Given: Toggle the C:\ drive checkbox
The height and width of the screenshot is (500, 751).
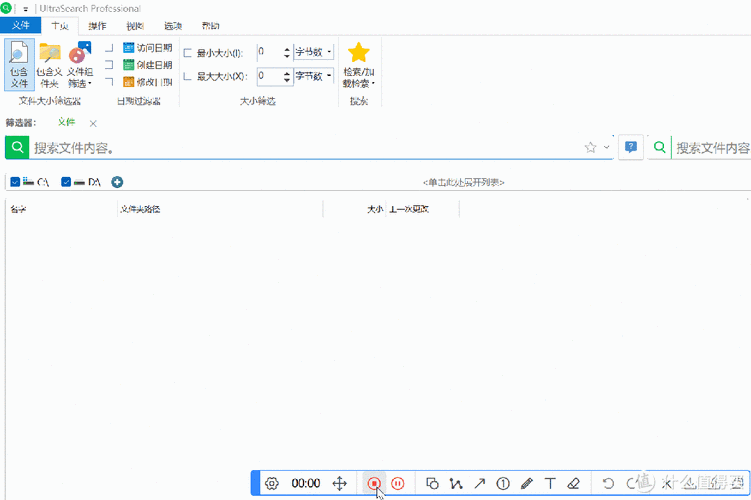Looking at the screenshot, I should pos(15,182).
